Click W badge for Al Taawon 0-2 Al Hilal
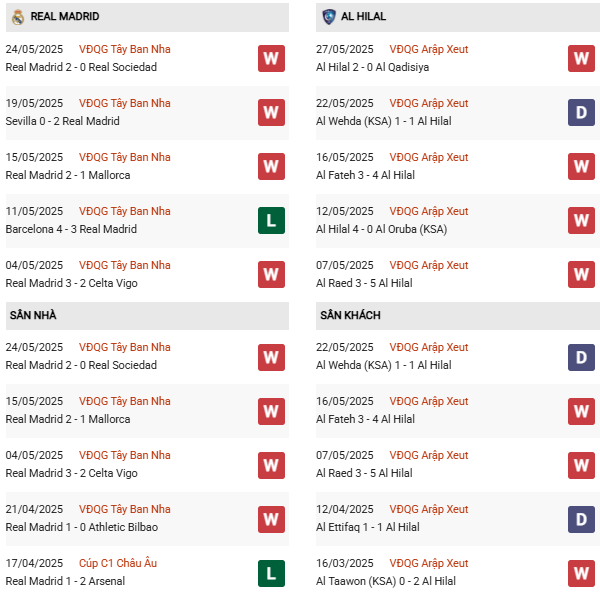The height and width of the screenshot is (595, 600). pos(581,573)
